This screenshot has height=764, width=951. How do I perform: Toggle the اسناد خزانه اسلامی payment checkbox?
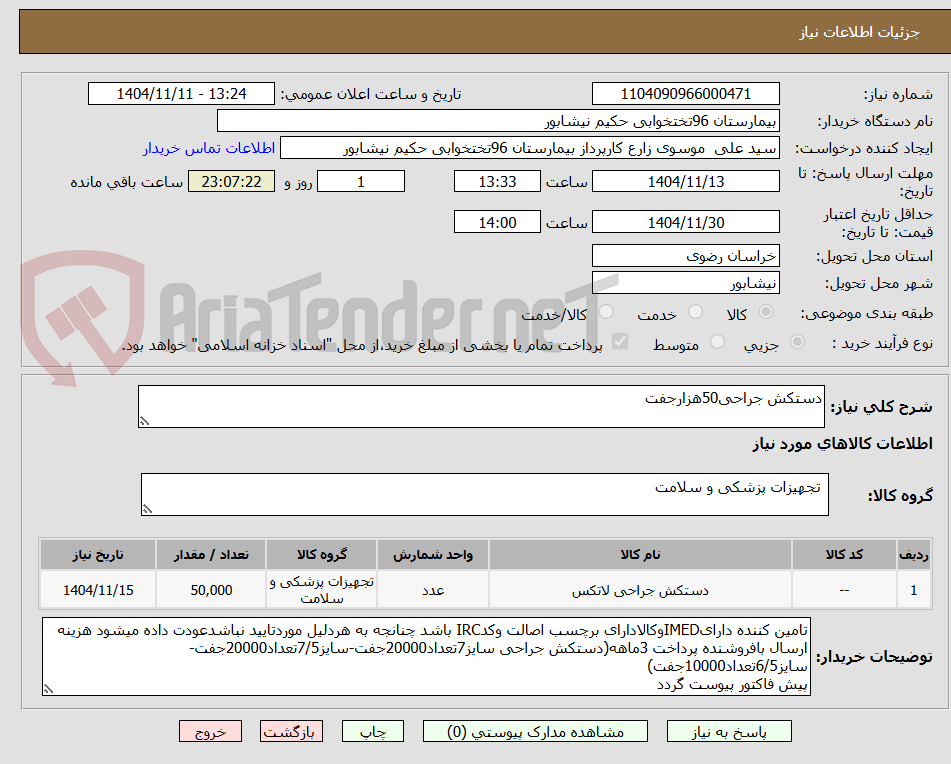click(620, 342)
